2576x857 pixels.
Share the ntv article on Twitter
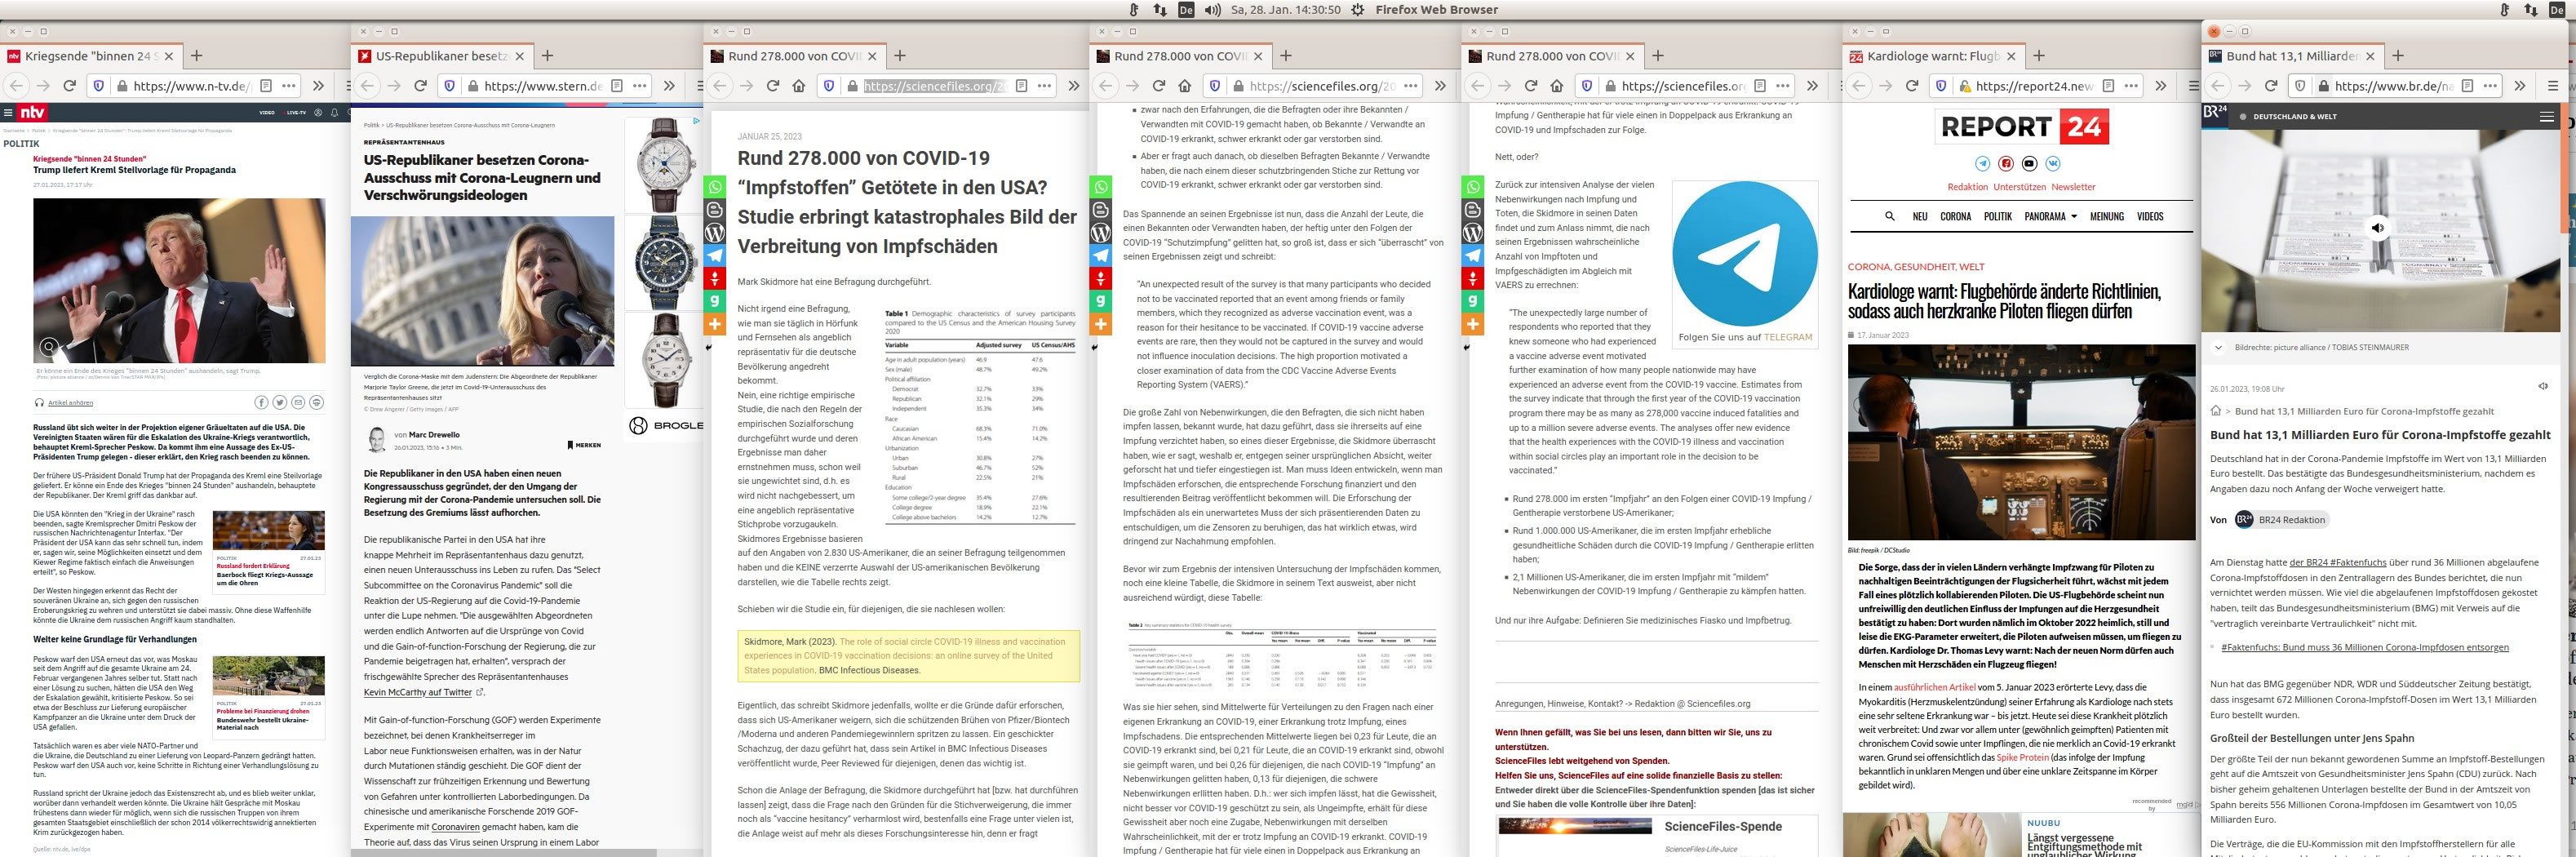point(280,402)
